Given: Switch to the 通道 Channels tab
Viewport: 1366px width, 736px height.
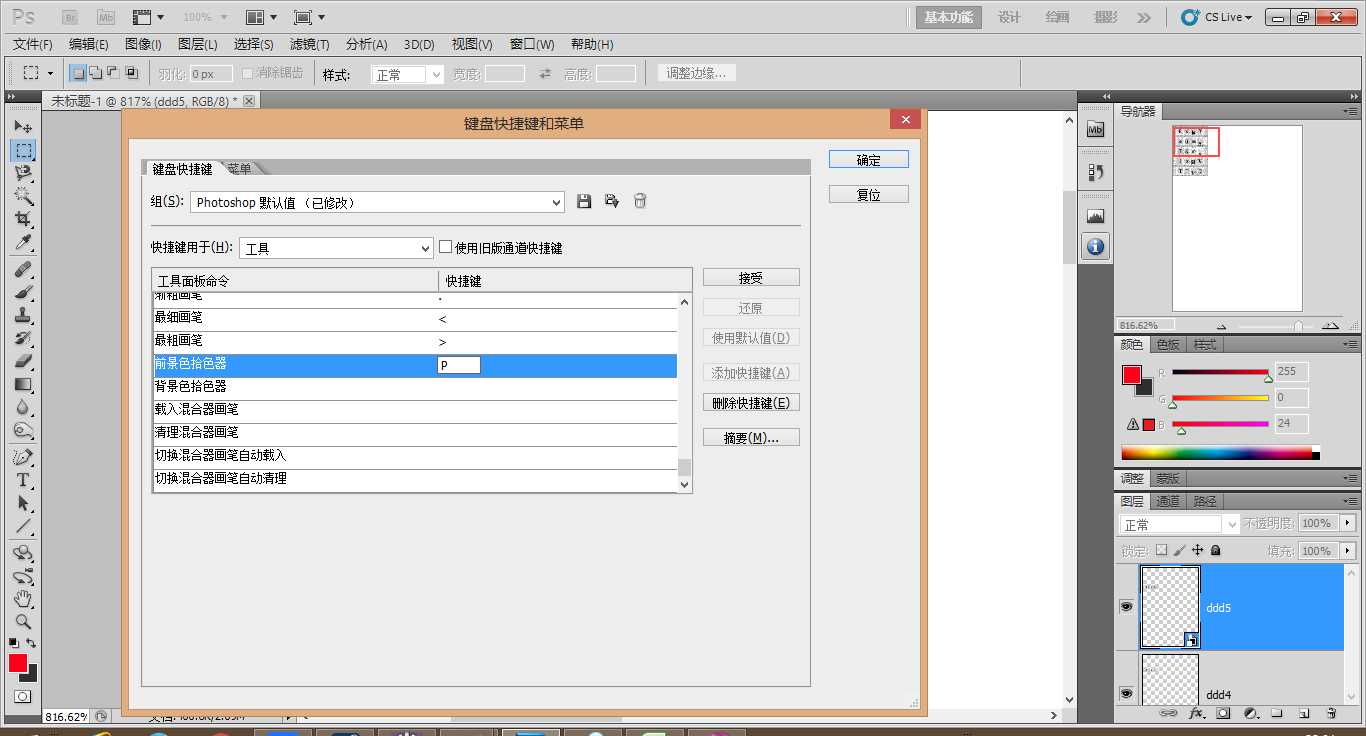Looking at the screenshot, I should [x=1168, y=501].
